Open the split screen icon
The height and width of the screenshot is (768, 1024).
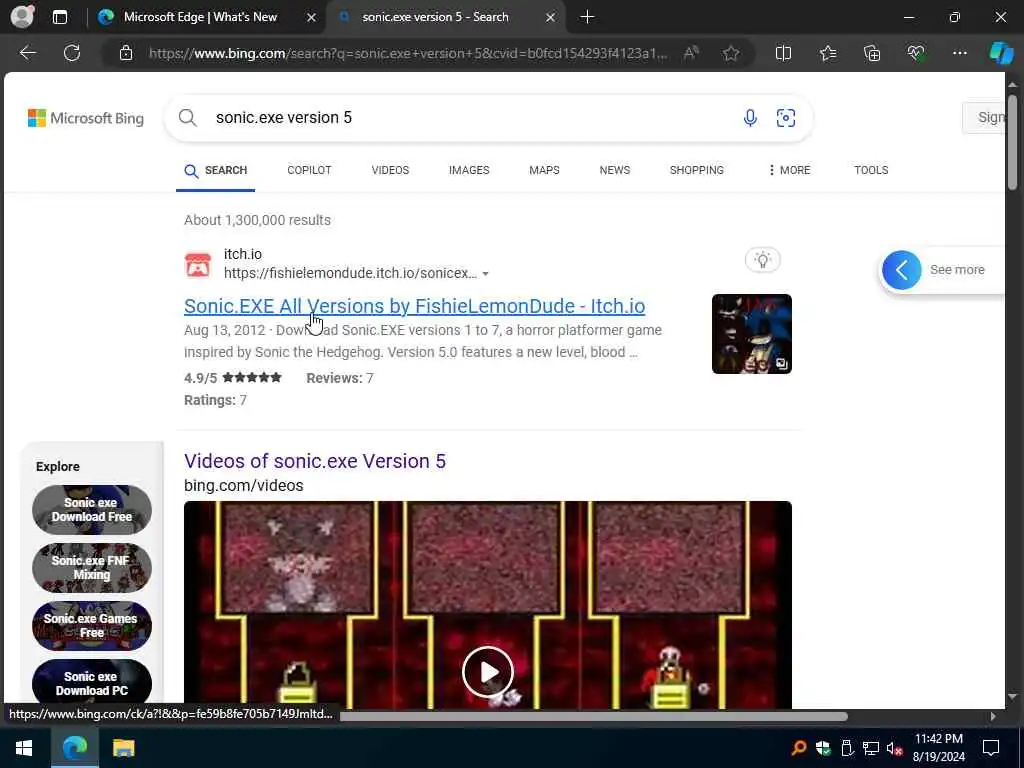coord(783,53)
